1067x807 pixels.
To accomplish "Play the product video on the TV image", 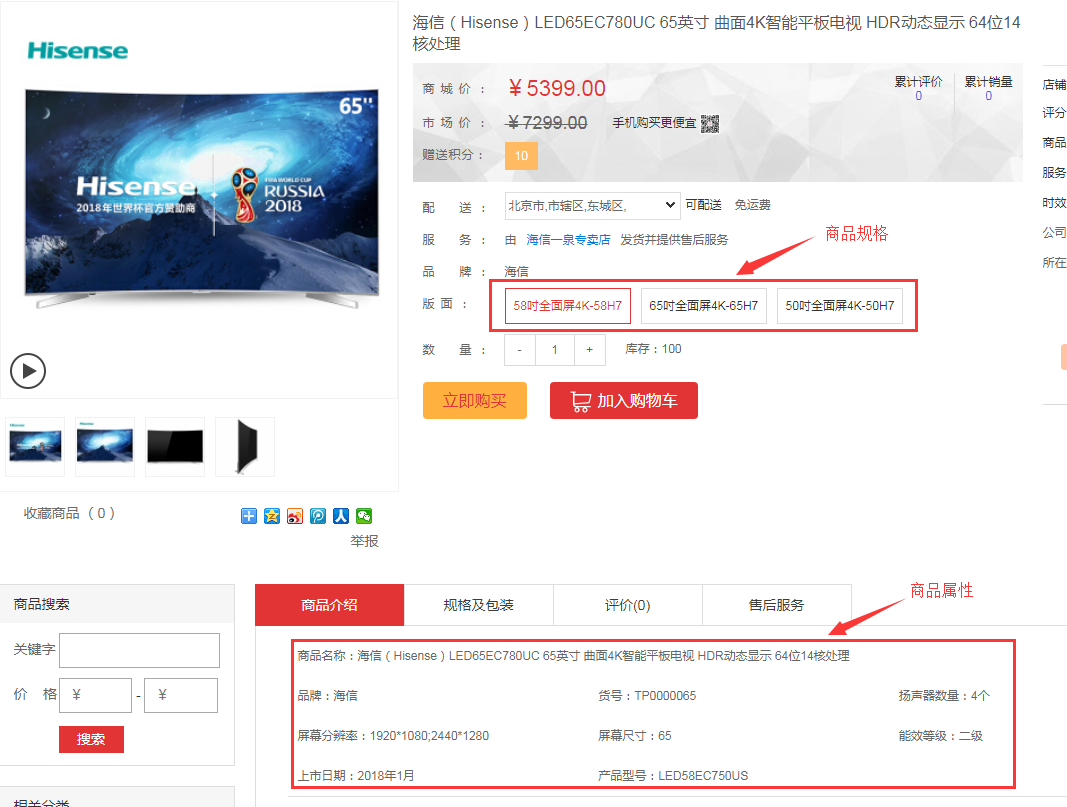I will [x=28, y=371].
